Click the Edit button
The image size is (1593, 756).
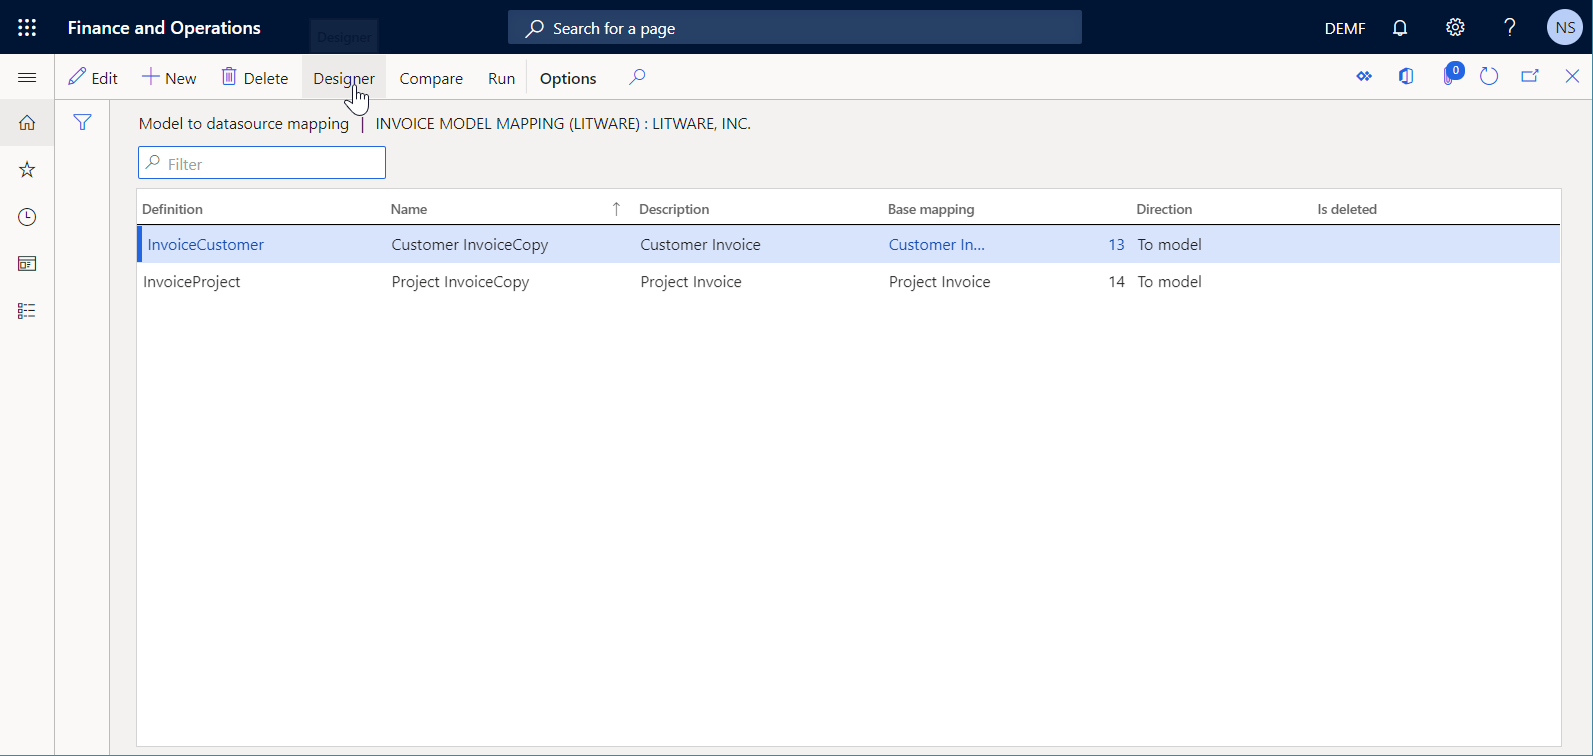tap(93, 78)
